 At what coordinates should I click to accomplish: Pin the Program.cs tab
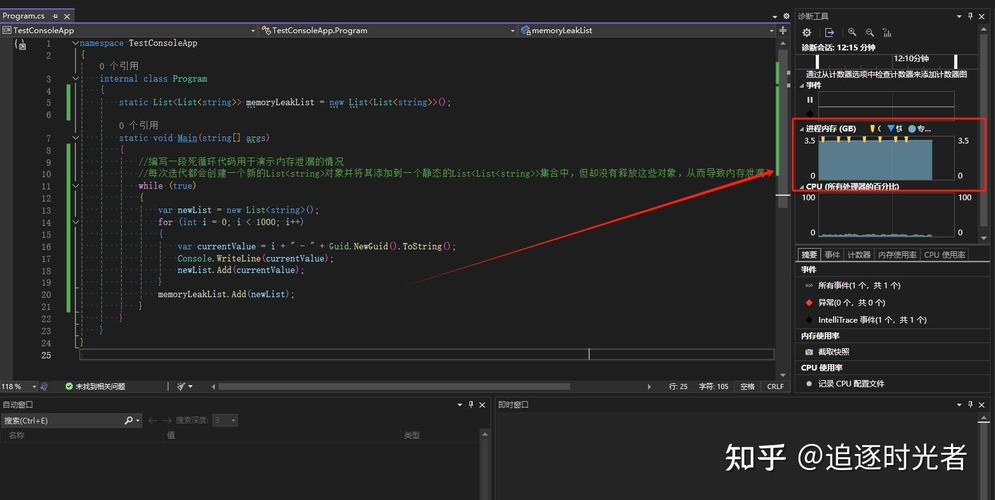(55, 16)
